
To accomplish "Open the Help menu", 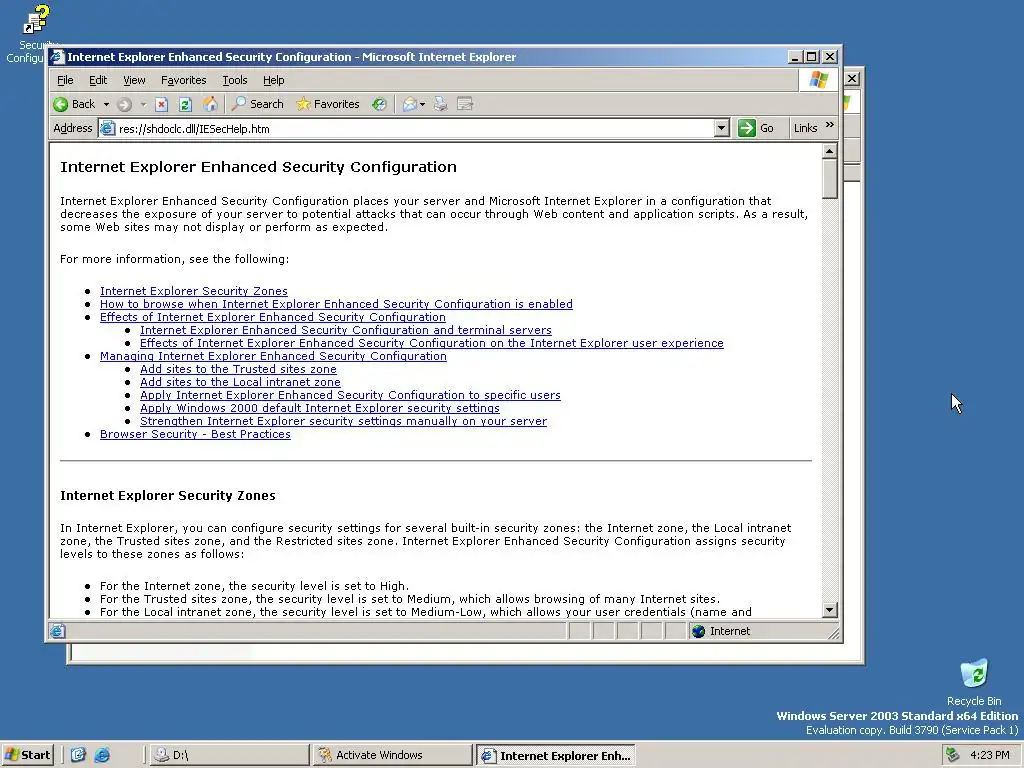I will coord(274,80).
